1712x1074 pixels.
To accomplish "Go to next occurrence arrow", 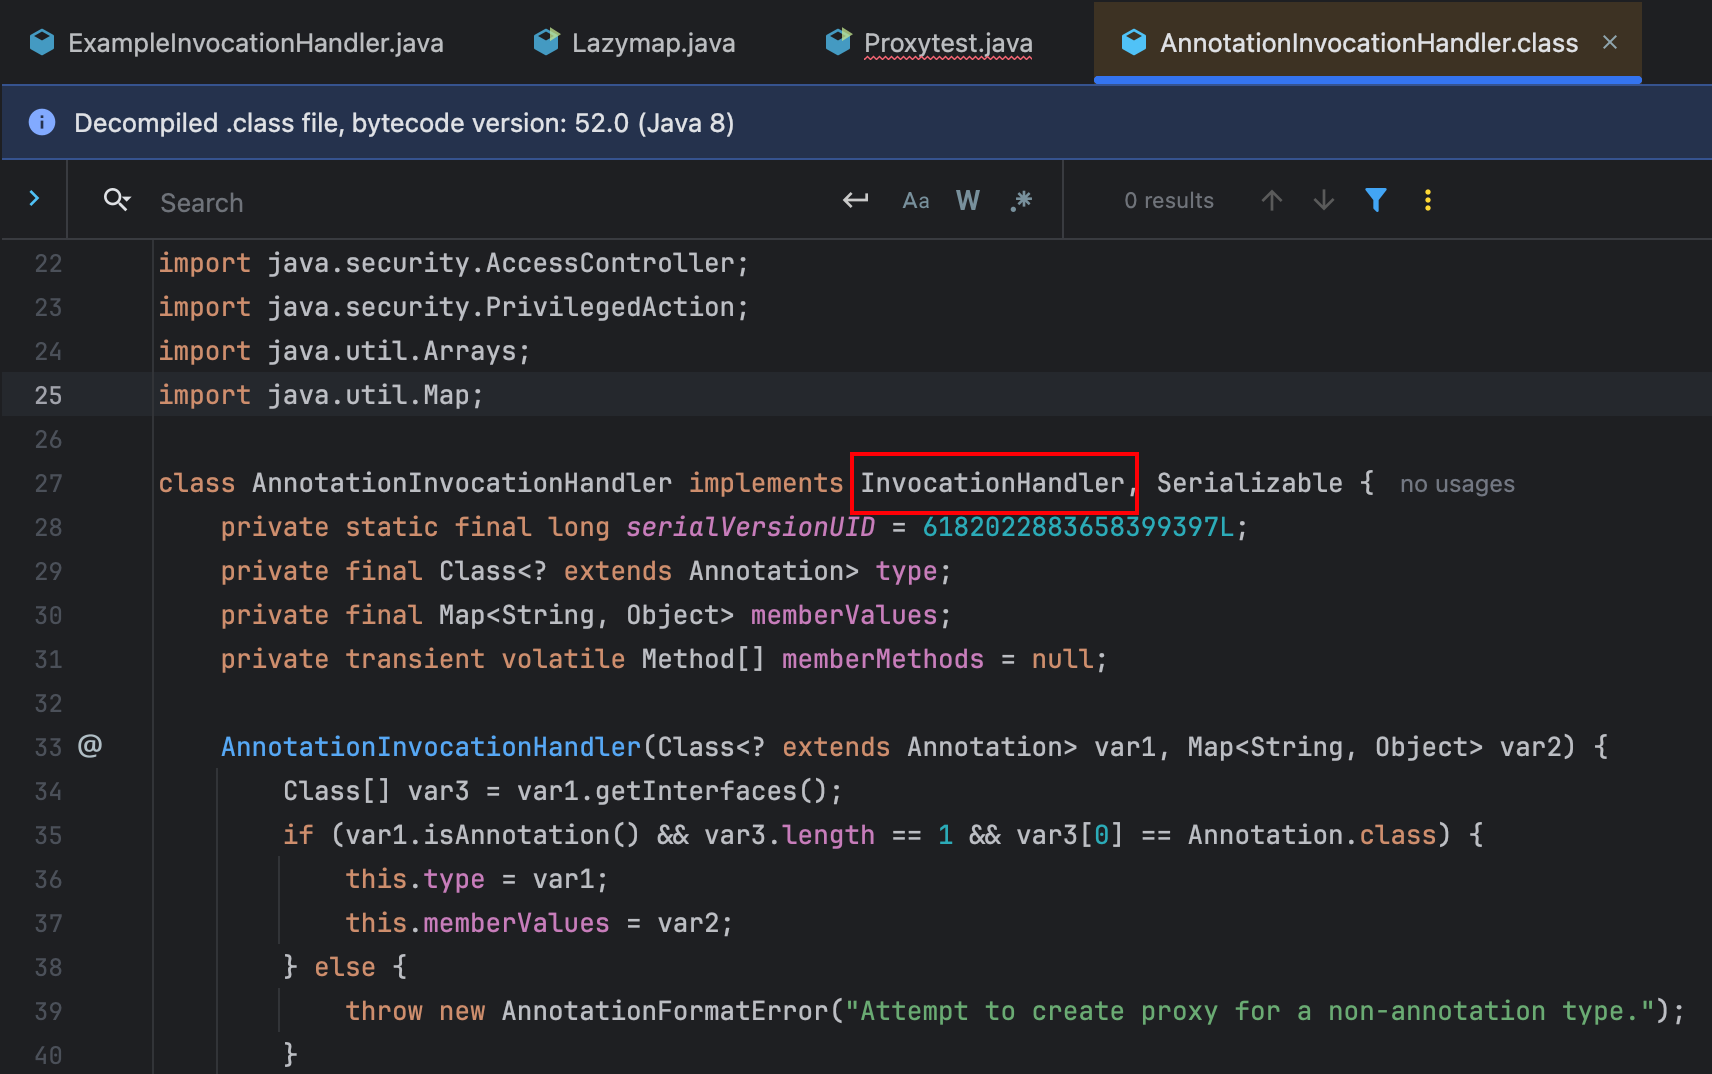I will pyautogui.click(x=1324, y=200).
